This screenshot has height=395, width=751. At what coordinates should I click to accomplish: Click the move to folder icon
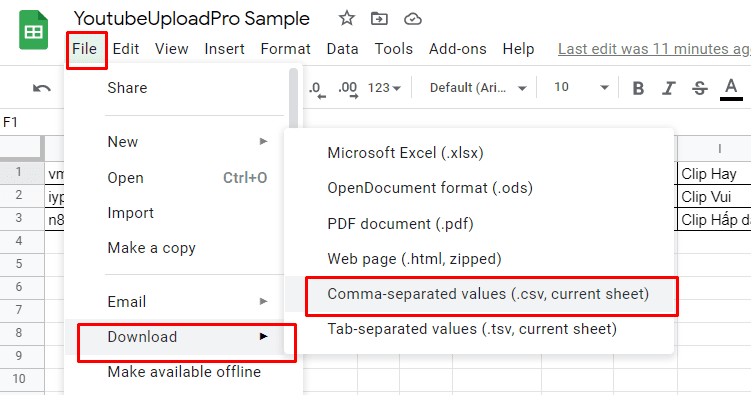379,19
